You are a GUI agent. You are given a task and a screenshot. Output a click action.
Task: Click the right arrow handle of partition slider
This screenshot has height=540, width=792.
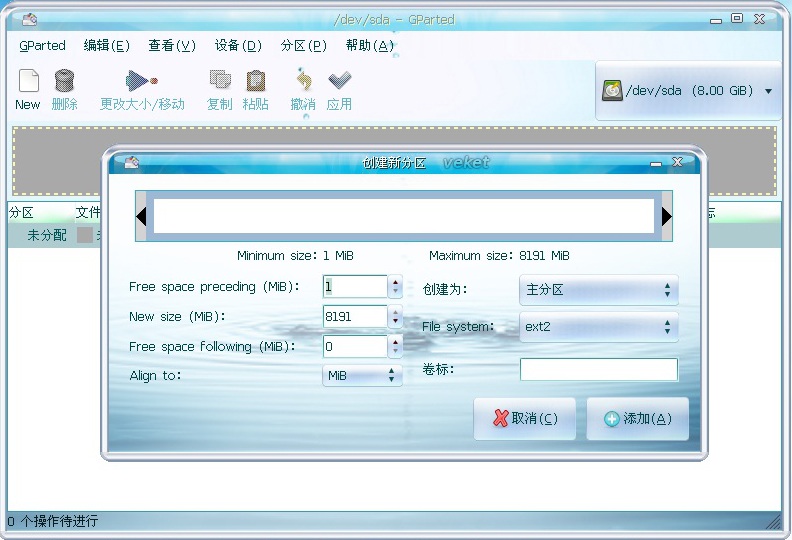667,216
